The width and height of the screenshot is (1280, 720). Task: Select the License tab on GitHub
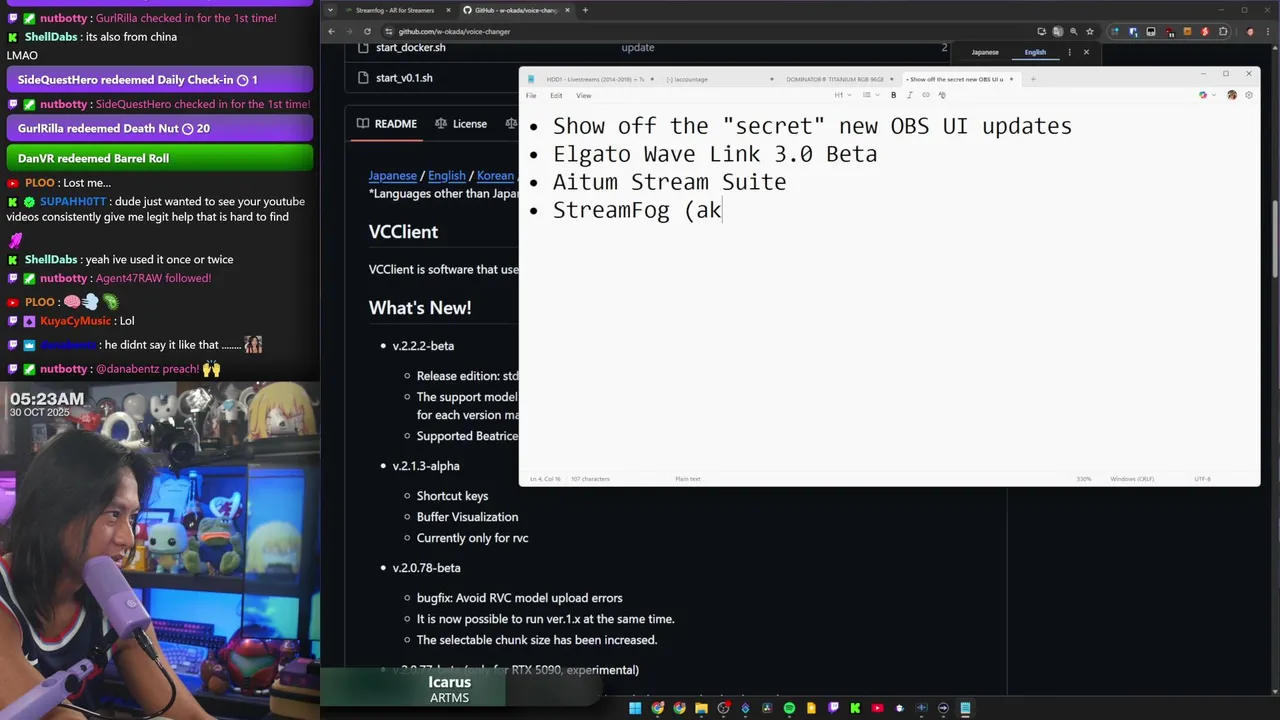(x=460, y=124)
